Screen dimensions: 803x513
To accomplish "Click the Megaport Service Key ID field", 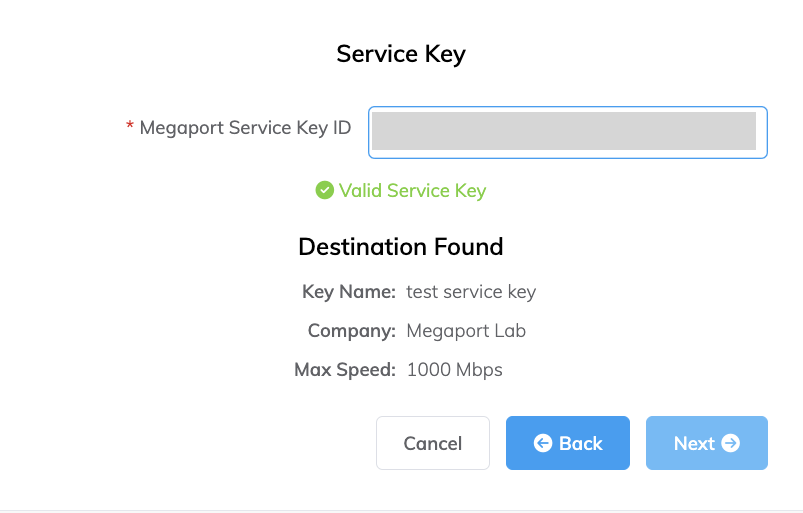I will point(567,132).
